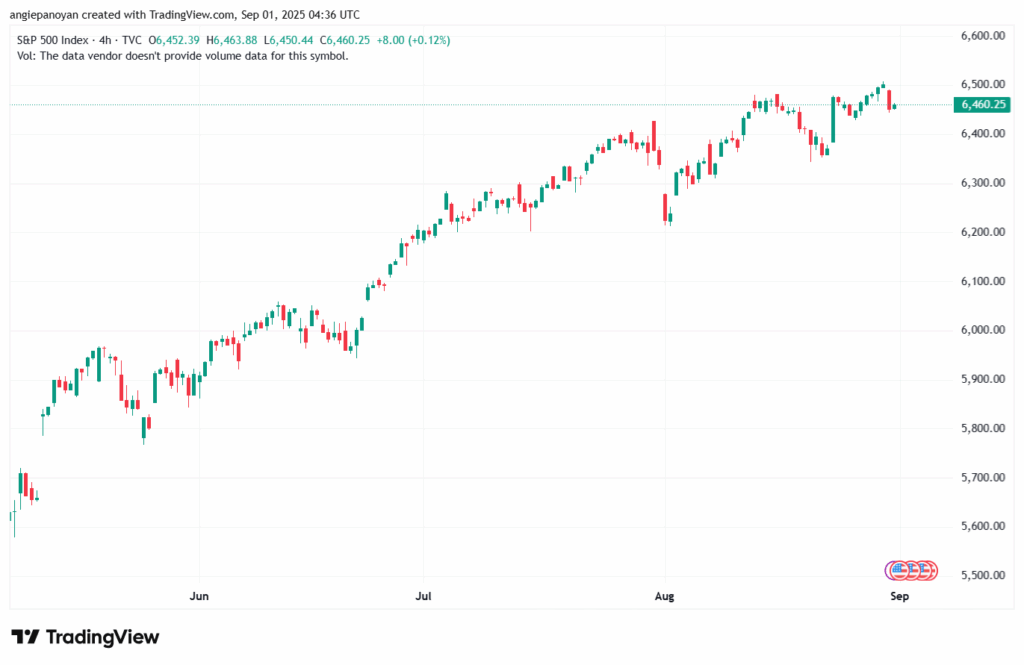Image resolution: width=1024 pixels, height=665 pixels.
Task: Click the TVC data source label
Action: 132,40
